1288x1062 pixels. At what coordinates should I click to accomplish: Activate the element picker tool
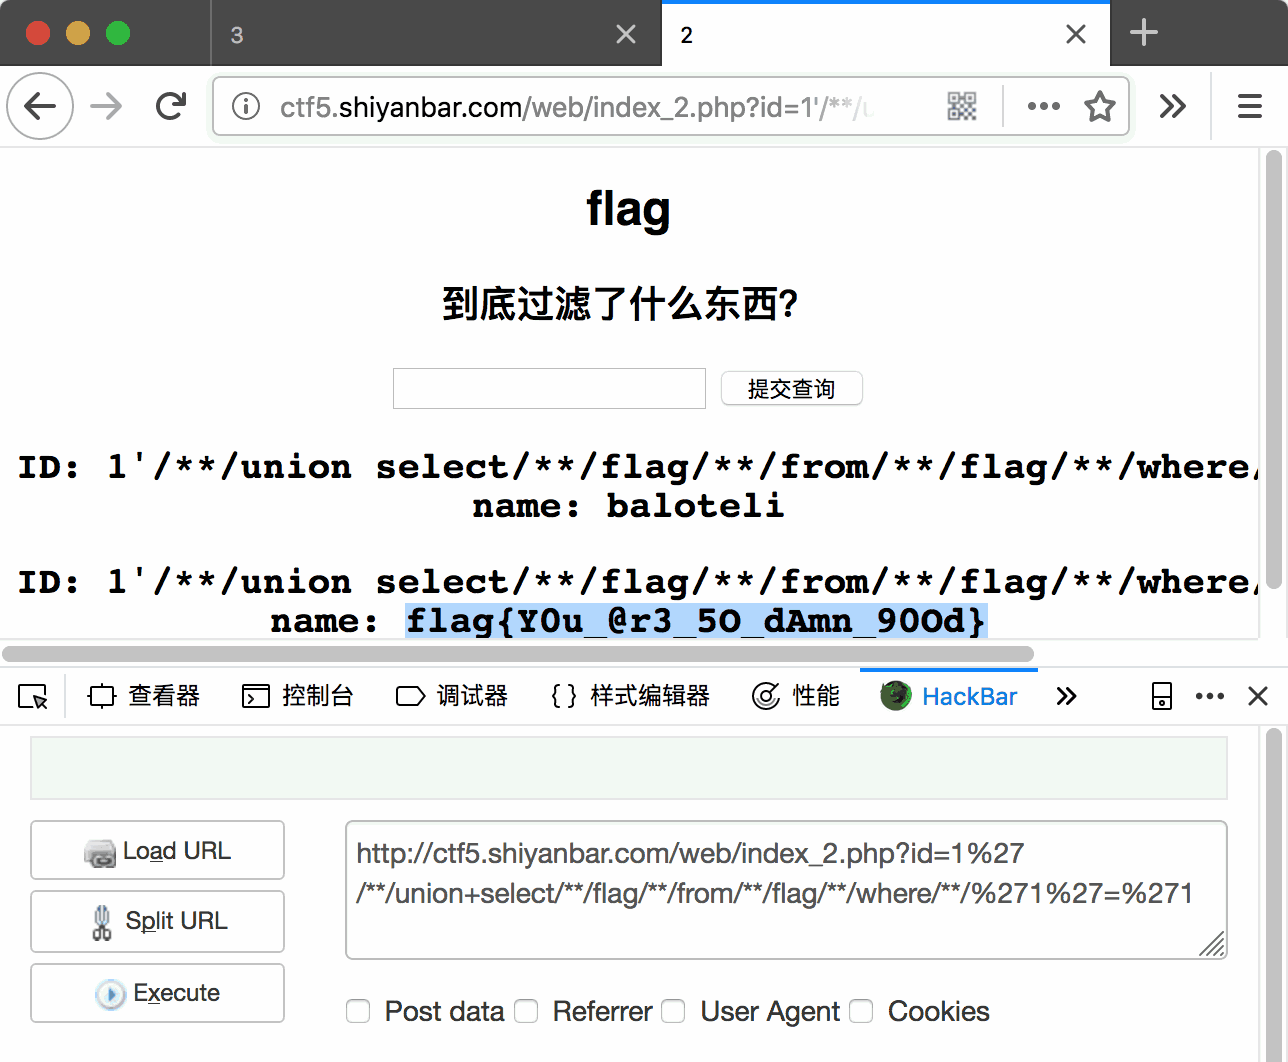pos(33,696)
